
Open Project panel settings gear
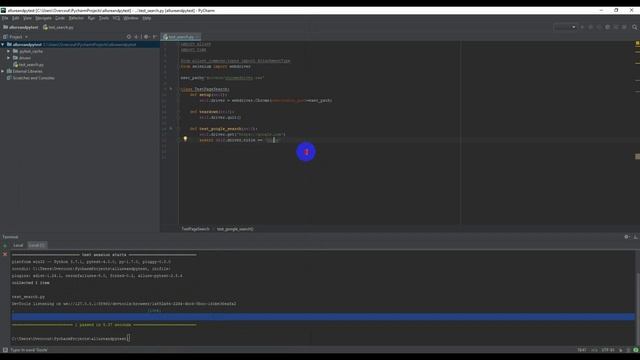tap(146, 37)
